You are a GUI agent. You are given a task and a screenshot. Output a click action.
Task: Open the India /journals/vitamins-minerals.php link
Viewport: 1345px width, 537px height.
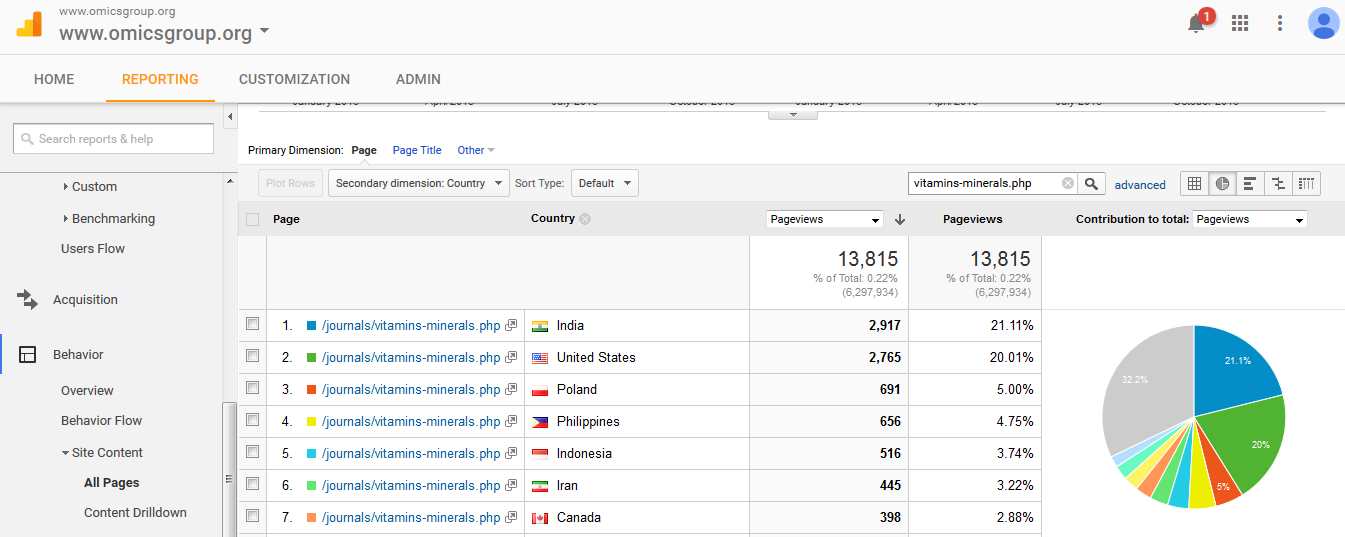click(x=411, y=326)
